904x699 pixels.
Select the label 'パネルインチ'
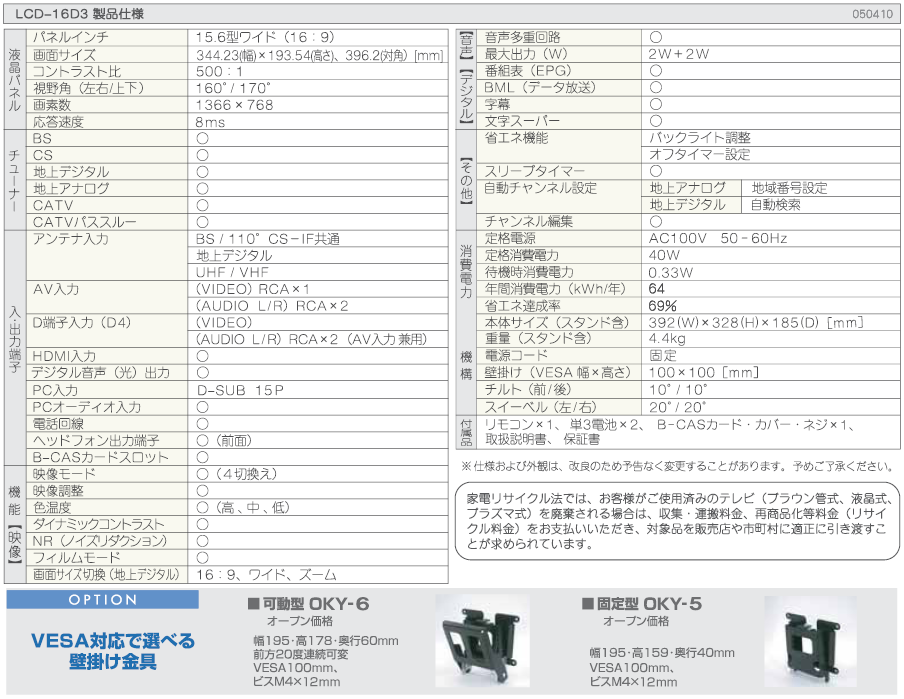(x=70, y=37)
